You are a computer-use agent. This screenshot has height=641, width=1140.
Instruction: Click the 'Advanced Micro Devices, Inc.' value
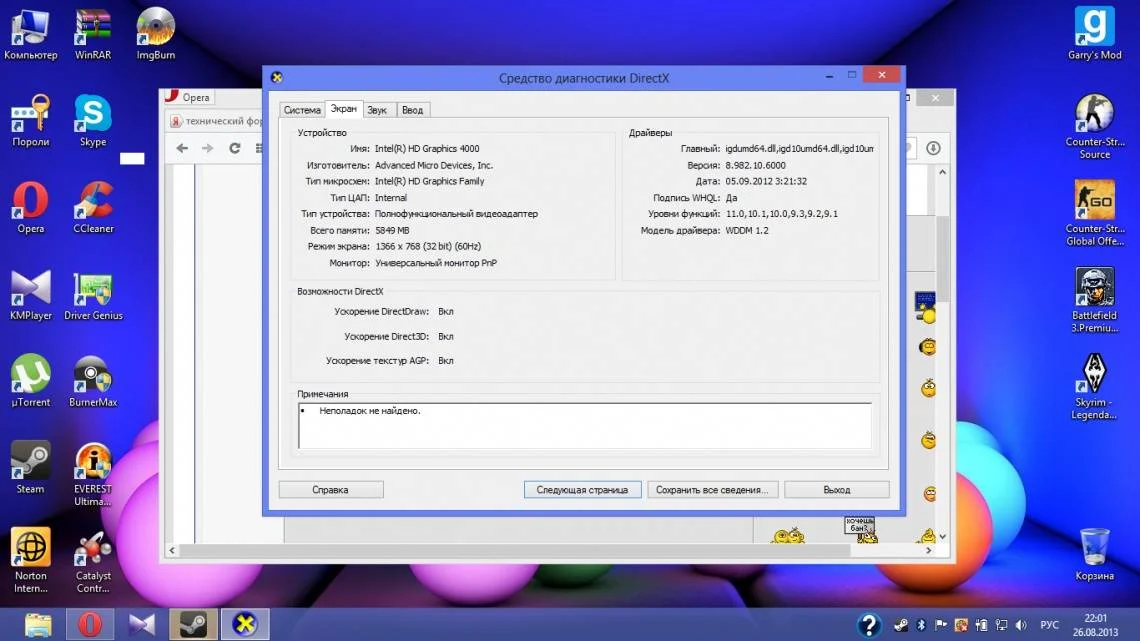tap(433, 165)
